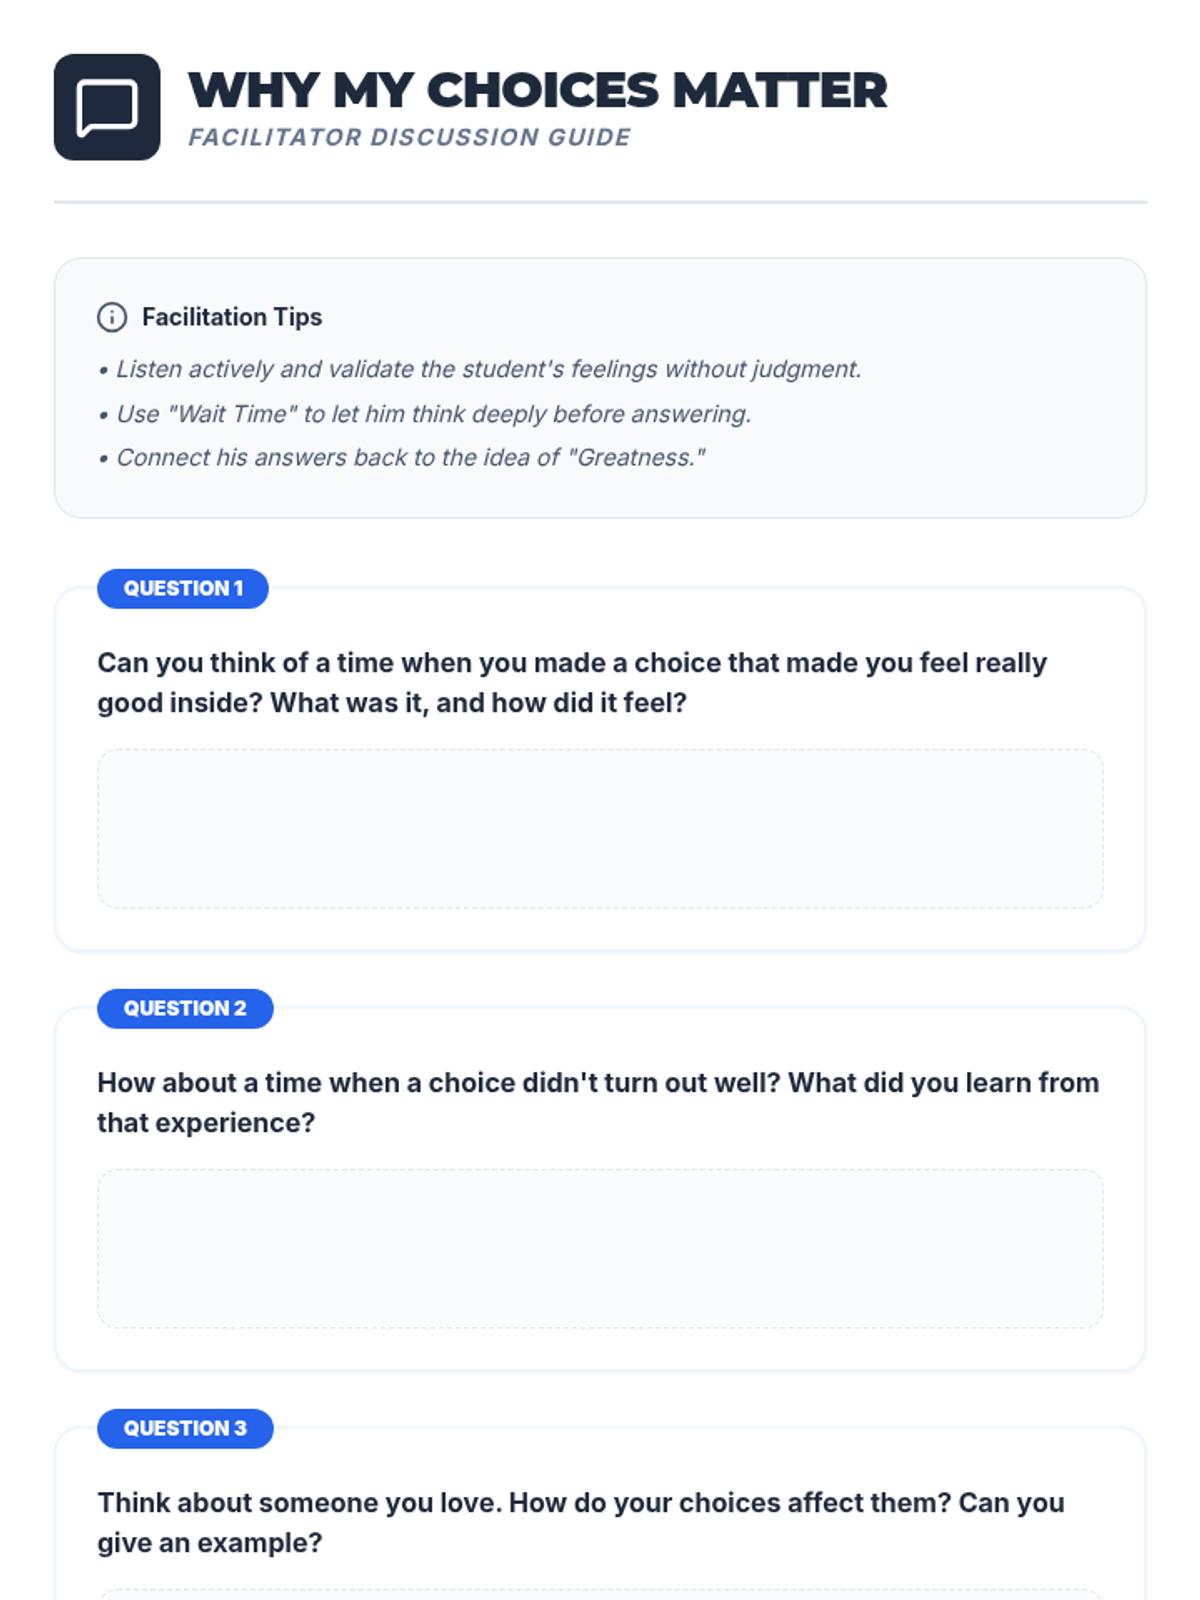Select the tip about using 'Wait Time'
The image size is (1200, 1600).
click(x=433, y=414)
